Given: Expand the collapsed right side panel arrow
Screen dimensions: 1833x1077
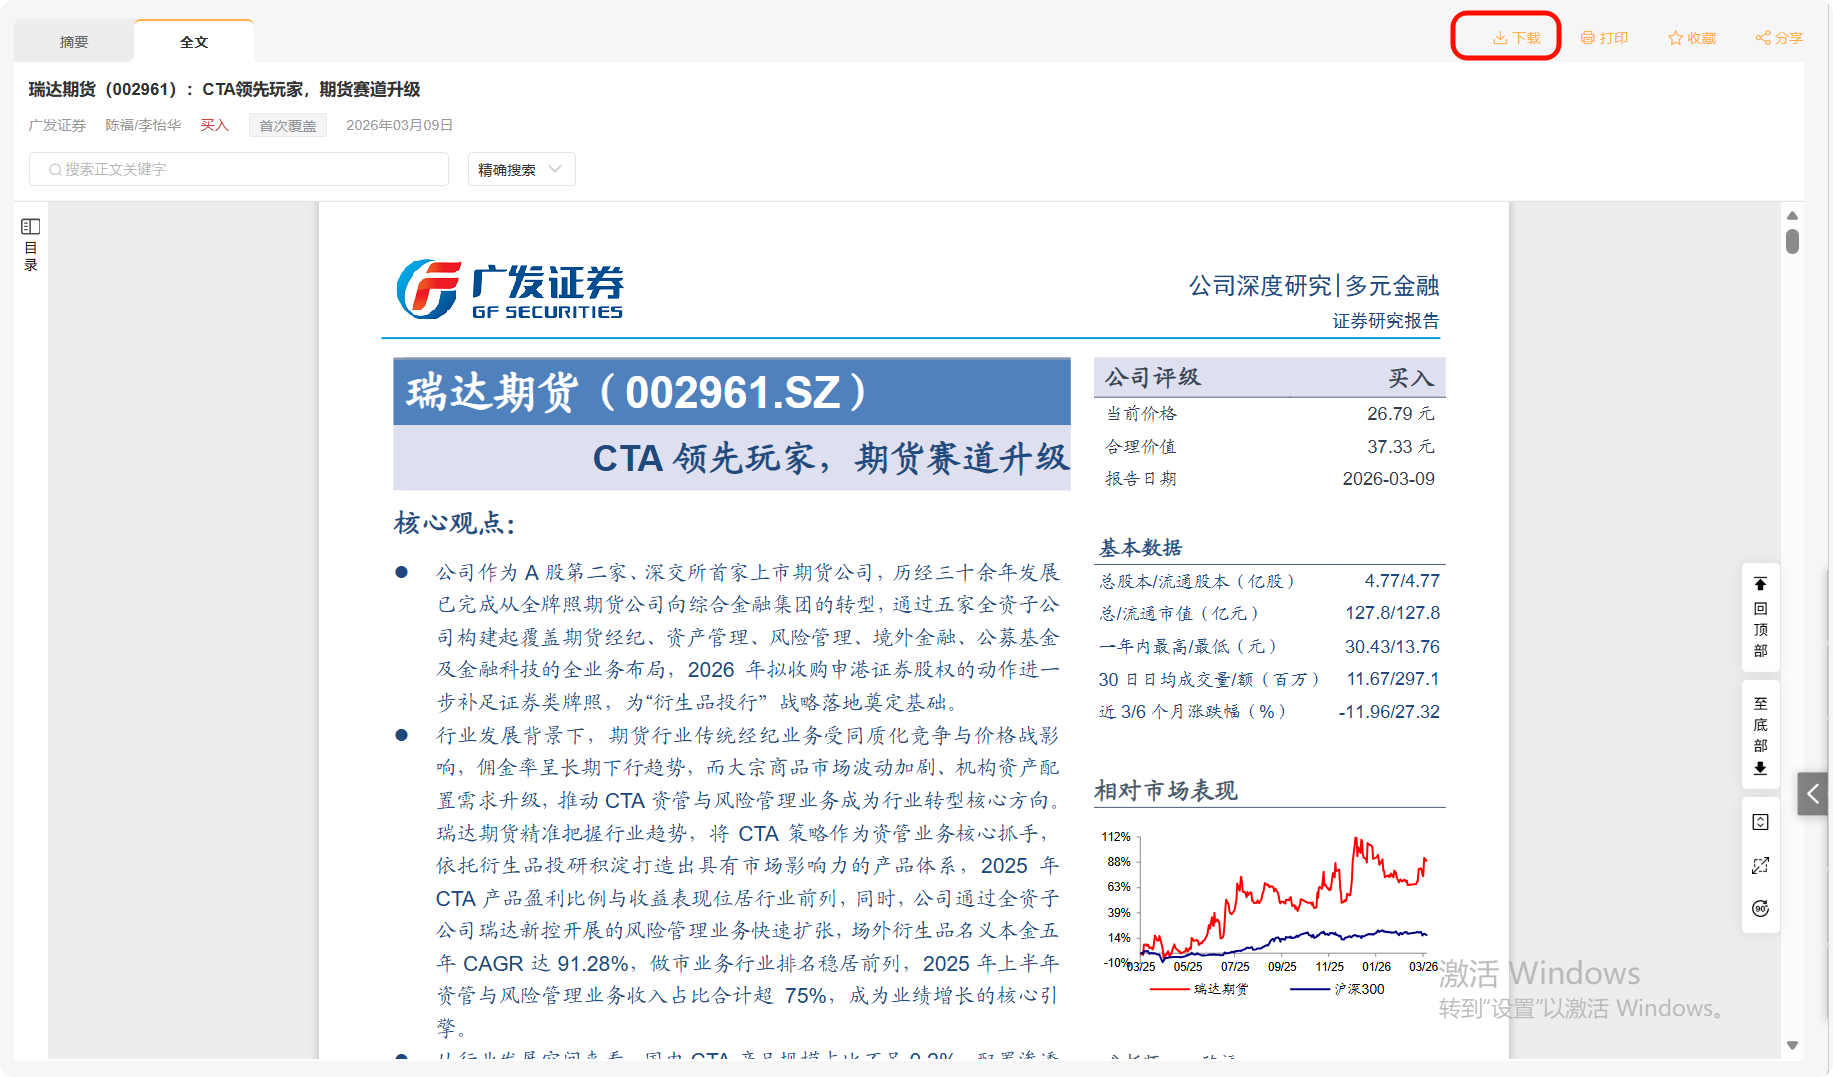Looking at the screenshot, I should coord(1813,794).
